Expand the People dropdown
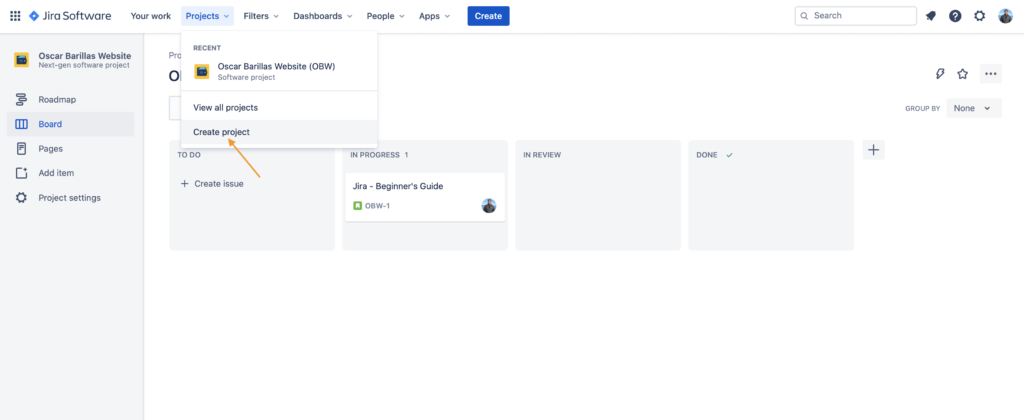The width and height of the screenshot is (1024, 420). (385, 16)
